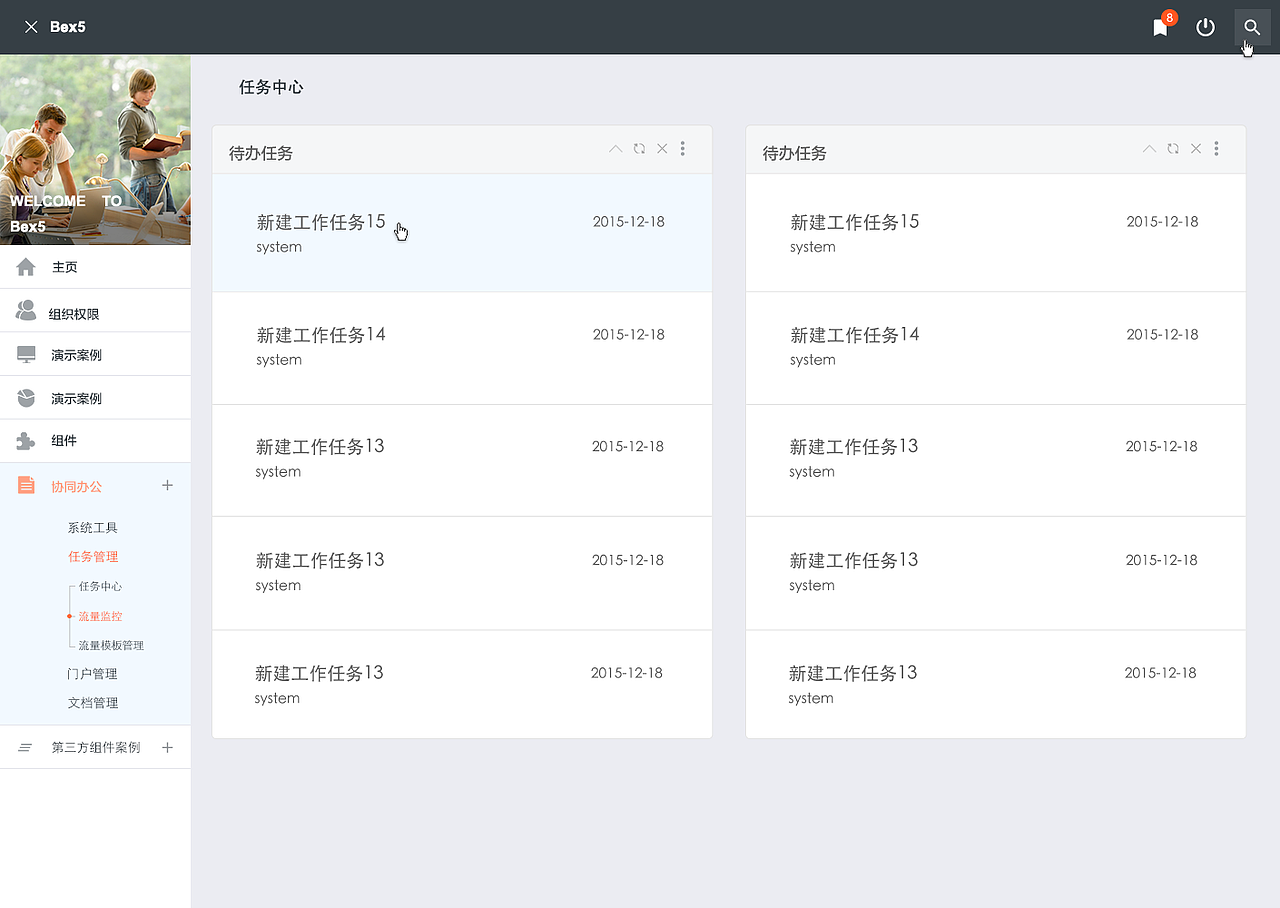Viewport: 1280px width, 908px height.
Task: Select the 协同办公 menu label
Action: click(76, 486)
